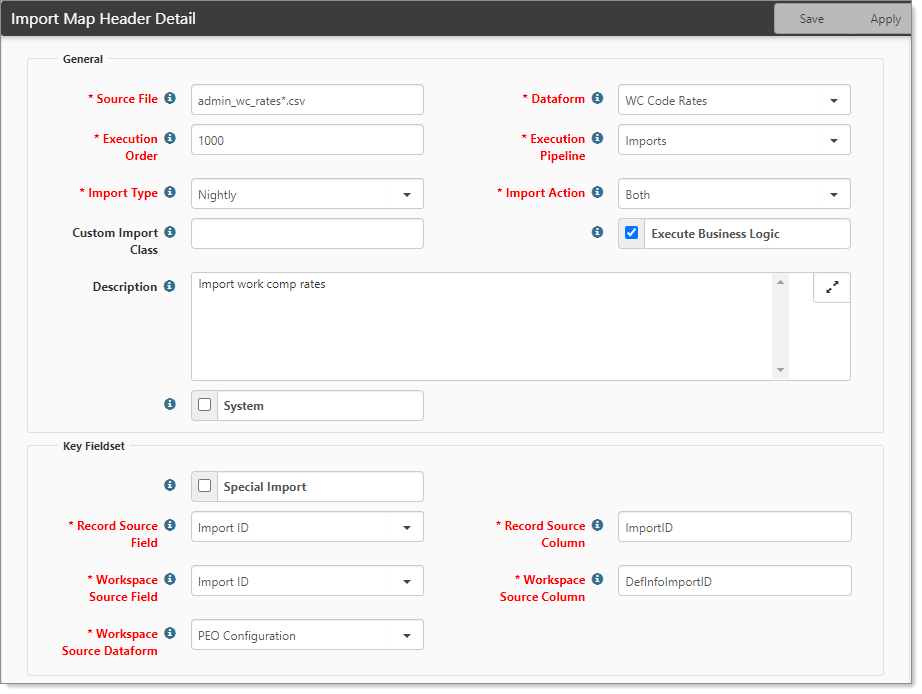Expand Workspace Source Dataform dropdown PEO Configuration
Screen dimensions: 922x694
(x=307, y=635)
